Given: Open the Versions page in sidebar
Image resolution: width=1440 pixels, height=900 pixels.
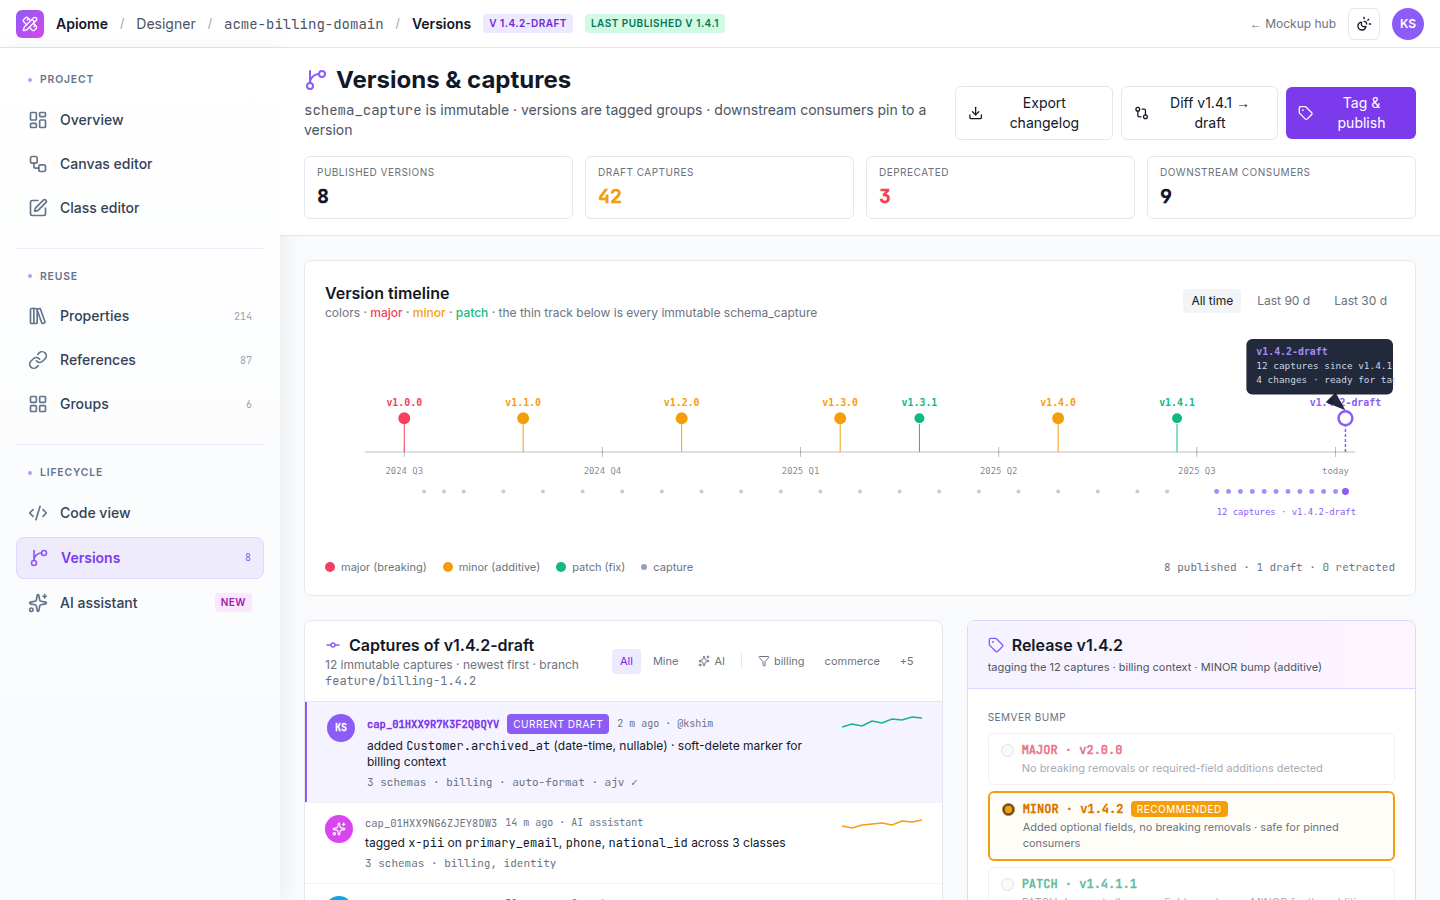Looking at the screenshot, I should point(140,558).
